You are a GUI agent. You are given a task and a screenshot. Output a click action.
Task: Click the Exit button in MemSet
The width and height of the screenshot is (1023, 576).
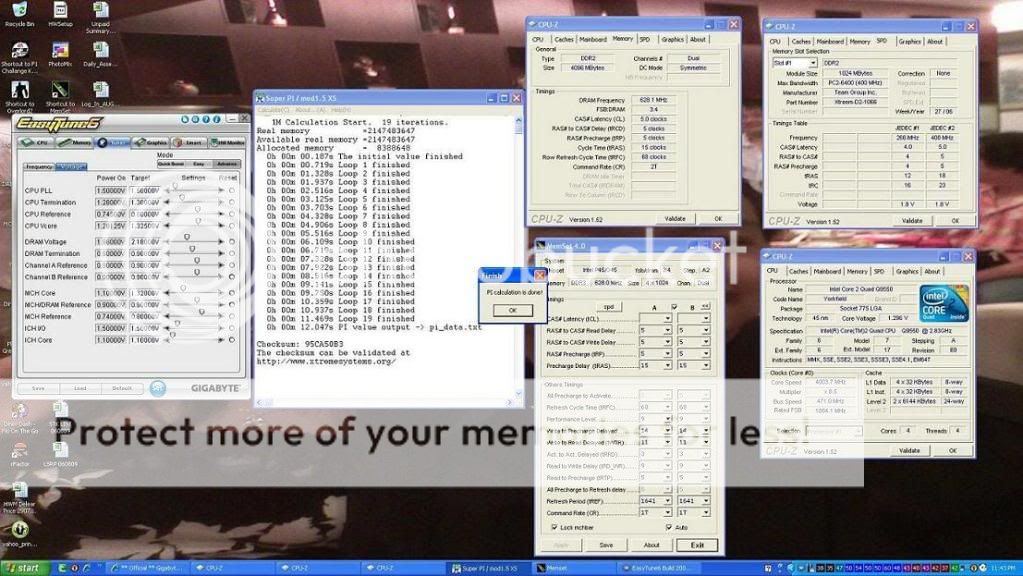(697, 545)
